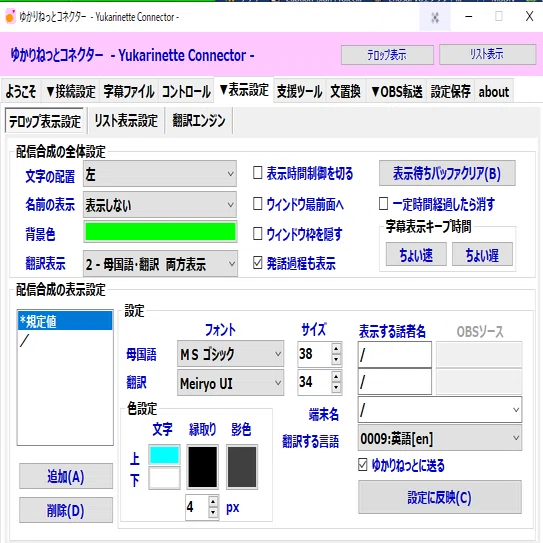Viewport: 543px width, 543px height.
Task: Open the ▼接続設定 tab
Action: [x=70, y=91]
